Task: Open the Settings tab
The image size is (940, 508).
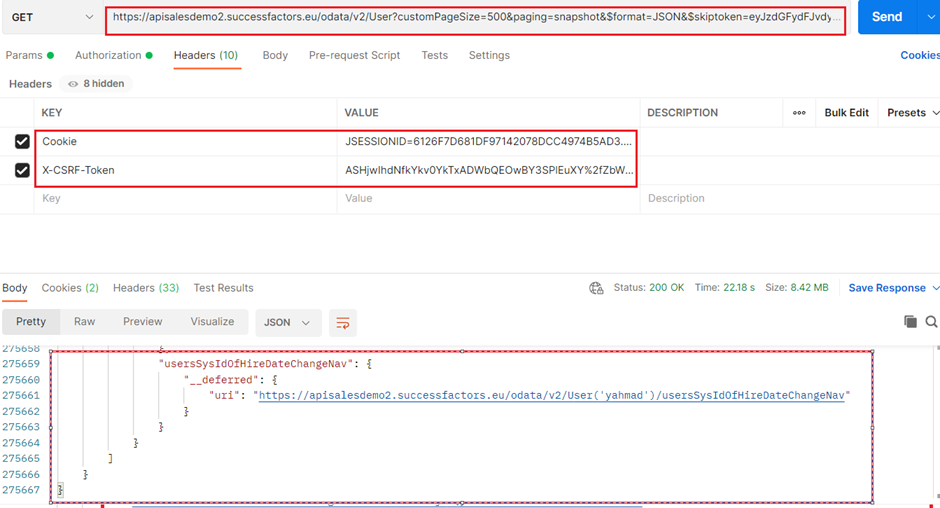Action: (489, 55)
